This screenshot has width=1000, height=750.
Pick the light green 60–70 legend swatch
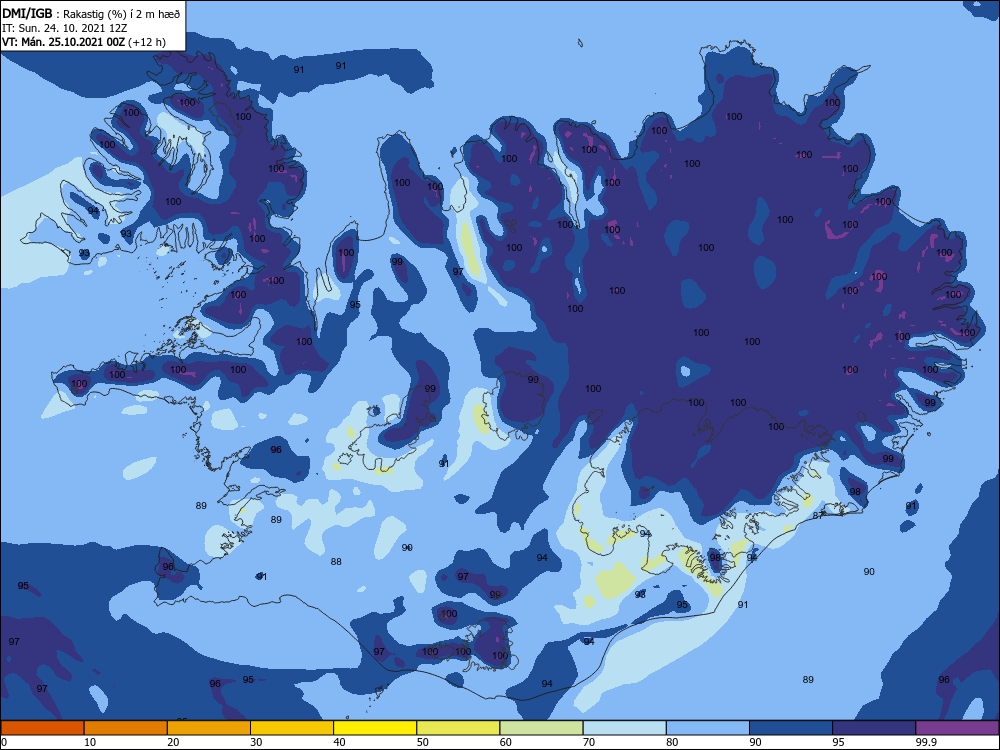point(541,728)
